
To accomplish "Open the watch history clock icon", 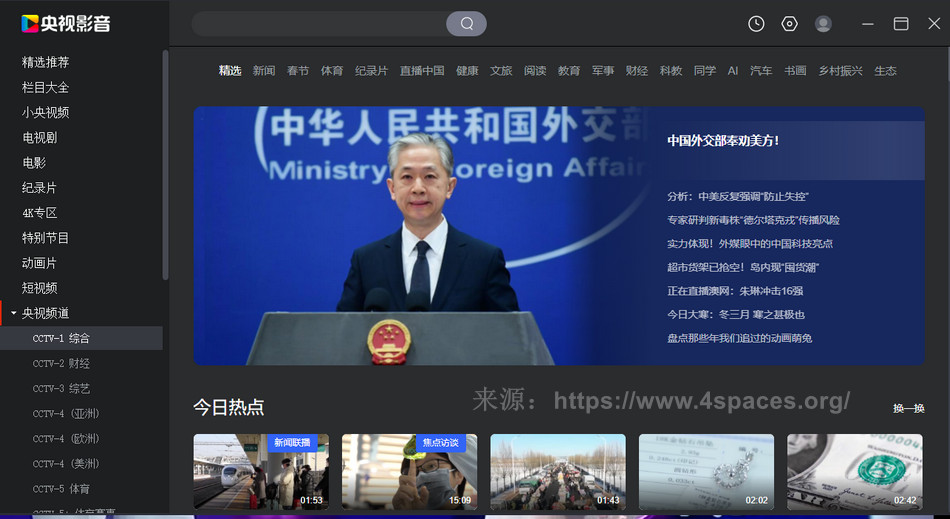I will pyautogui.click(x=756, y=24).
